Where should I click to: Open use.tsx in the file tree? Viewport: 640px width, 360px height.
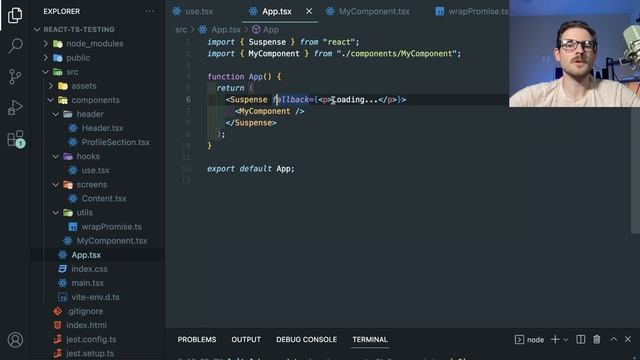(x=95, y=170)
